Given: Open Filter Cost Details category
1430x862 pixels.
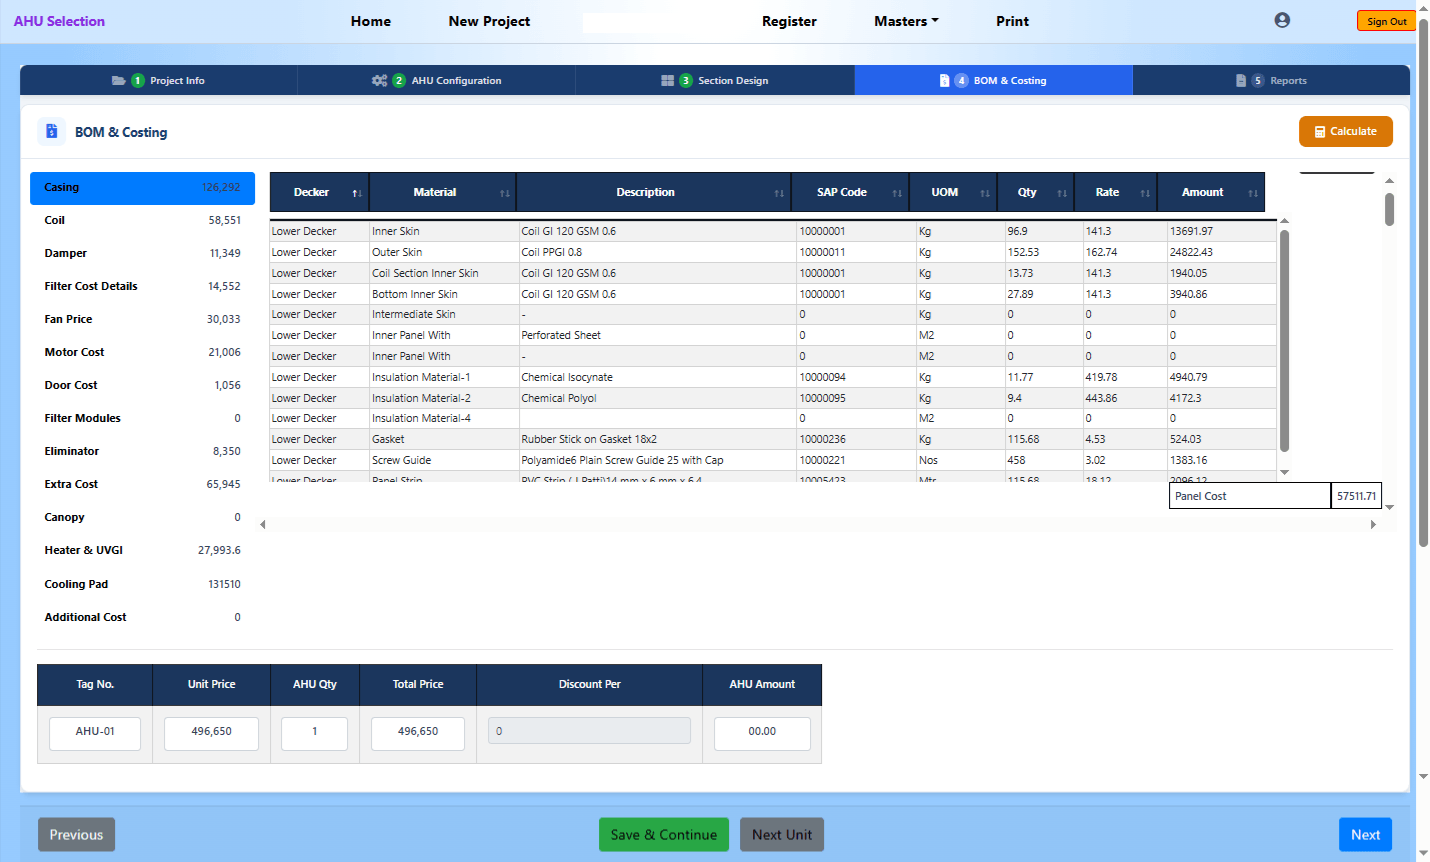Looking at the screenshot, I should coord(142,287).
